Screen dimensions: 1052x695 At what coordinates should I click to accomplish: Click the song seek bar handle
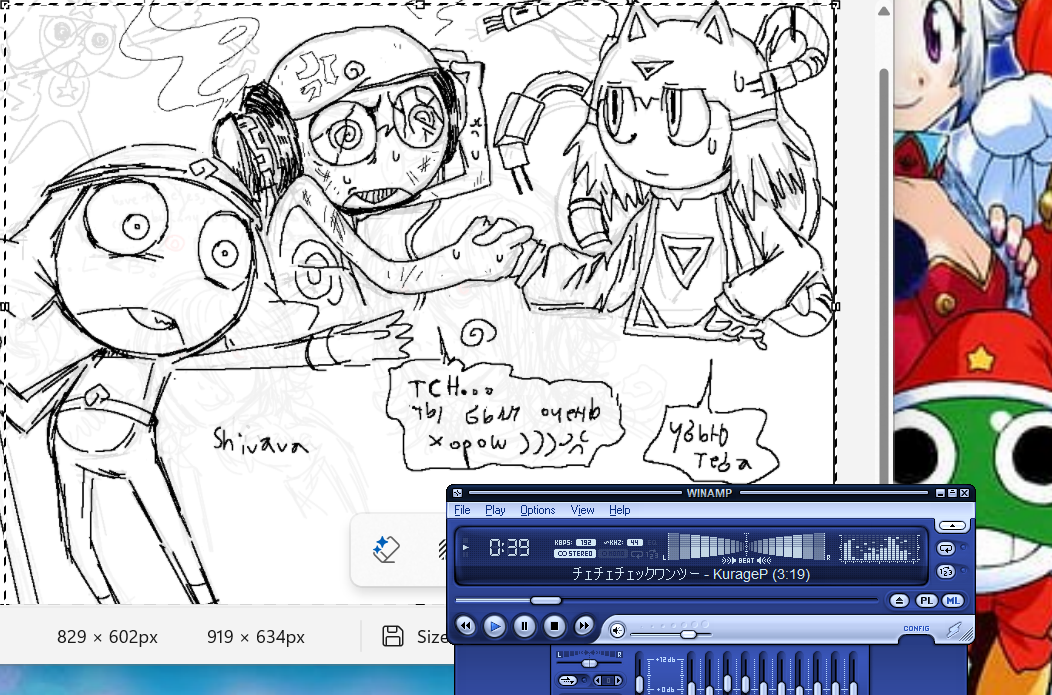[x=545, y=600]
